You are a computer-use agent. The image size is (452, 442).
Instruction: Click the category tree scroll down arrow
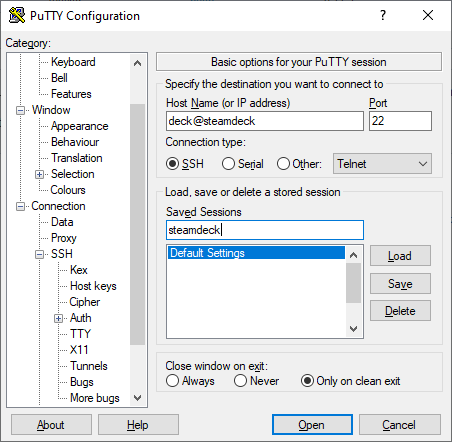tap(137, 398)
